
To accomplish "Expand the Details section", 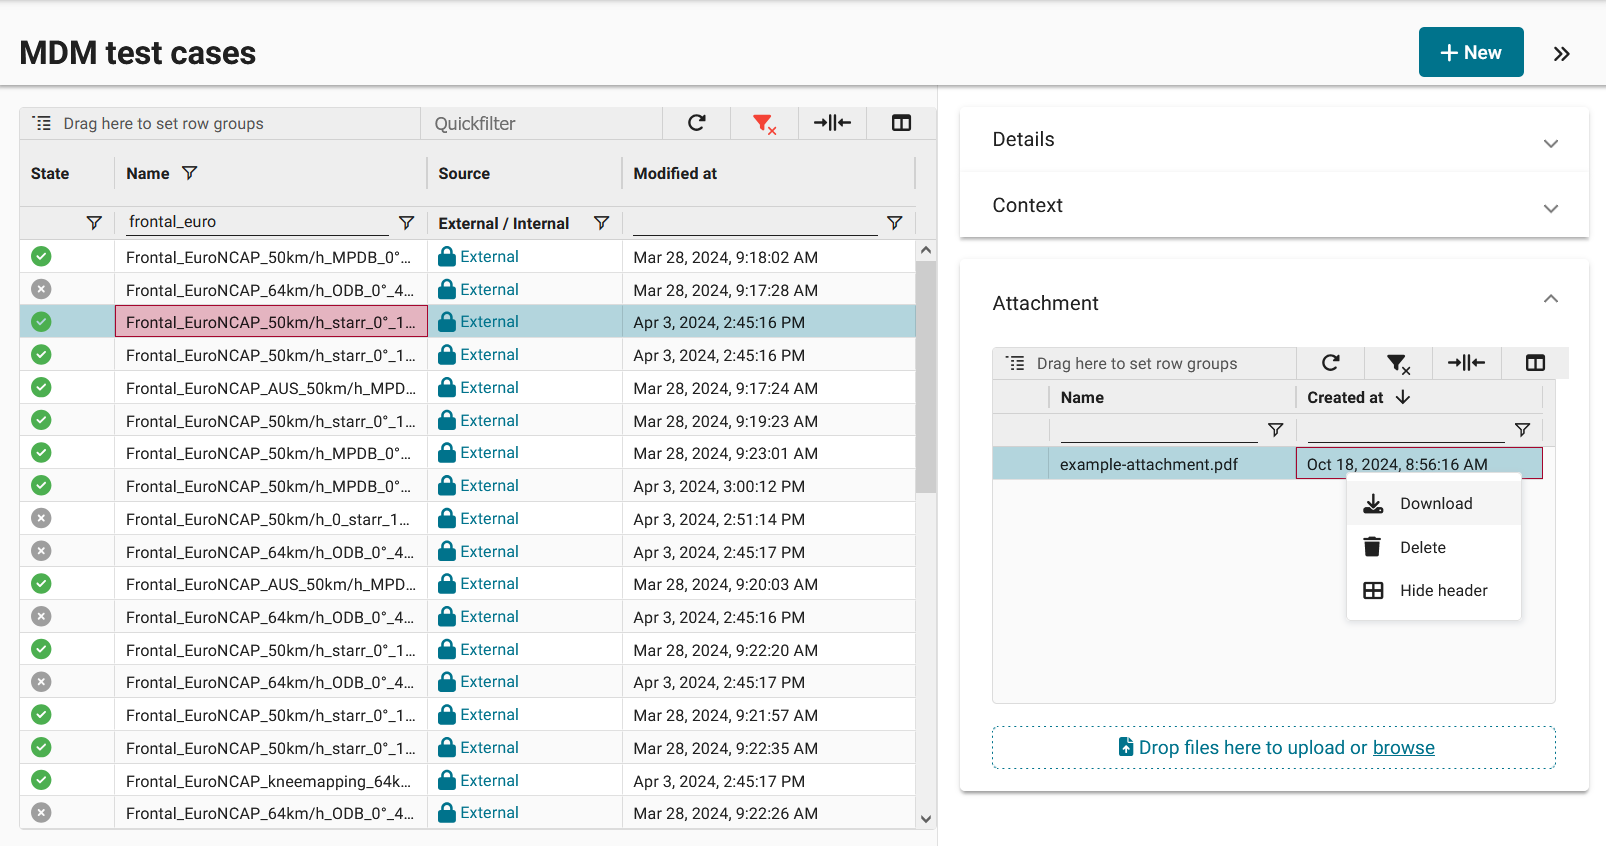I will [1274, 140].
